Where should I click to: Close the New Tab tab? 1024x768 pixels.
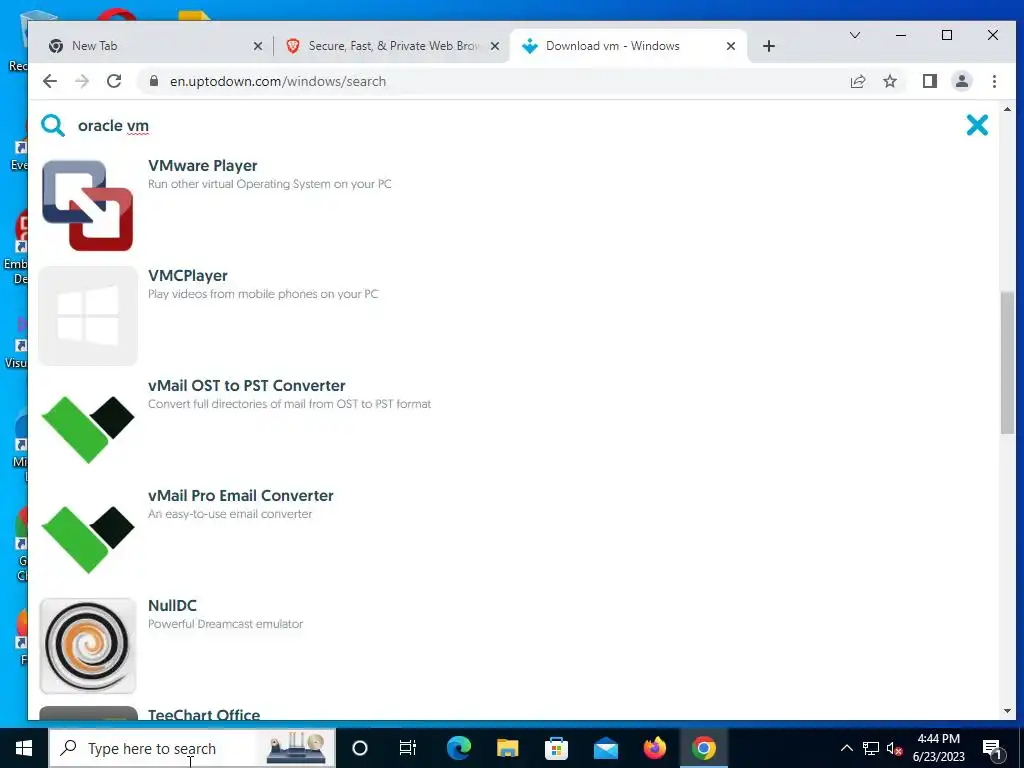tap(258, 46)
